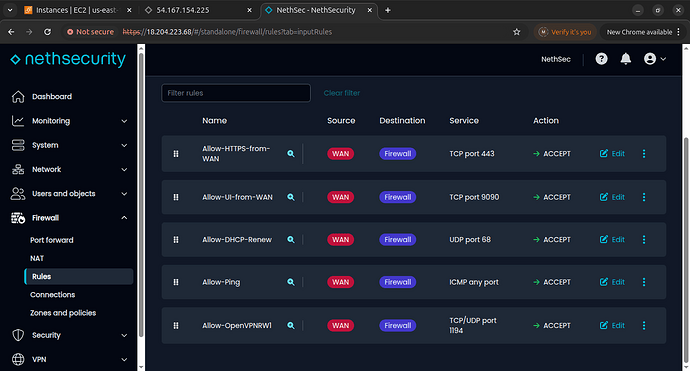Open the help question mark icon

[x=602, y=59]
